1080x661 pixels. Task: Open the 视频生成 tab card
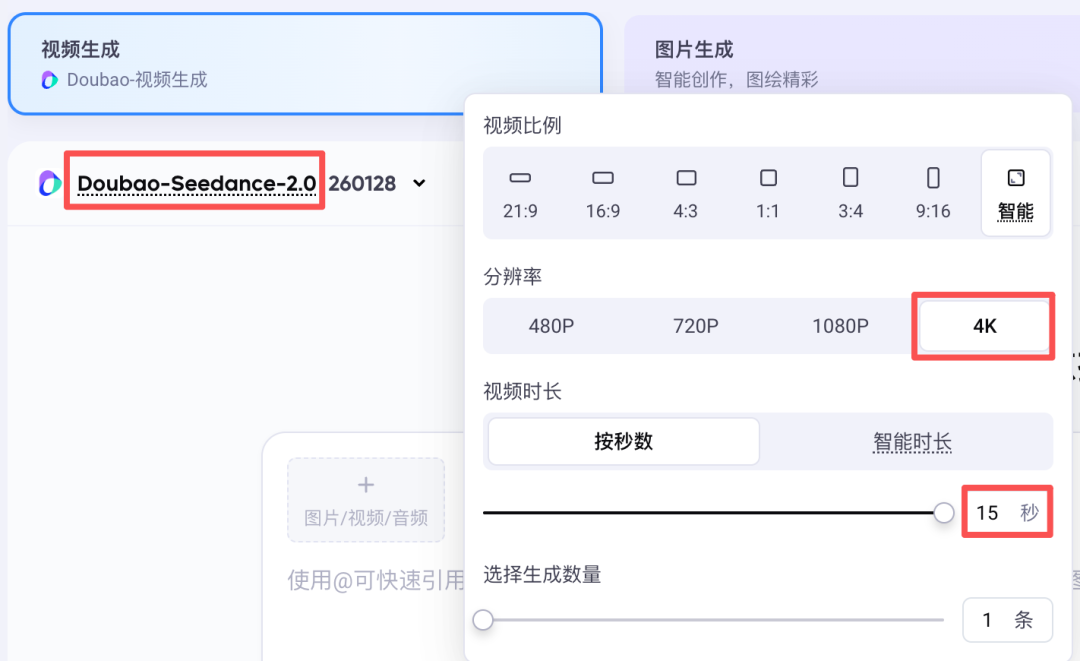coord(305,64)
